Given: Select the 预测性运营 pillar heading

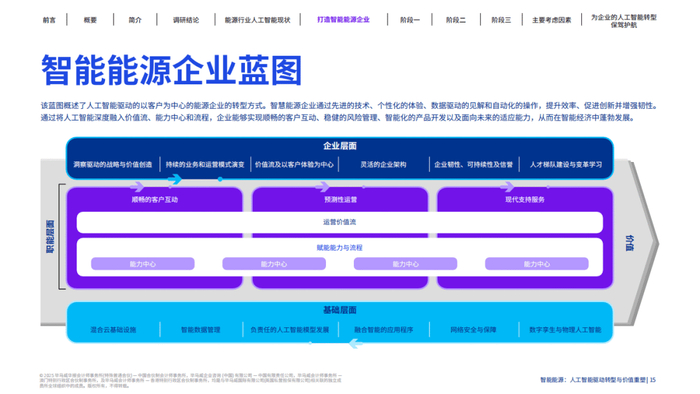Looking at the screenshot, I should click(x=340, y=199).
